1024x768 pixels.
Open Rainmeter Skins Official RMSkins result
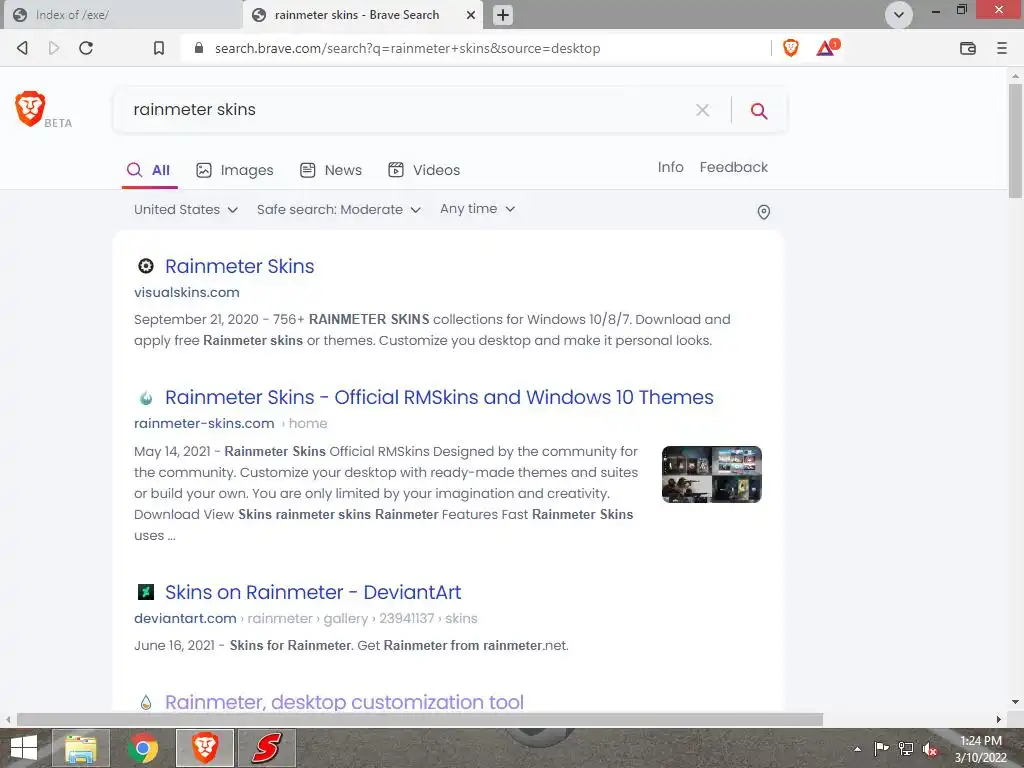pos(439,397)
